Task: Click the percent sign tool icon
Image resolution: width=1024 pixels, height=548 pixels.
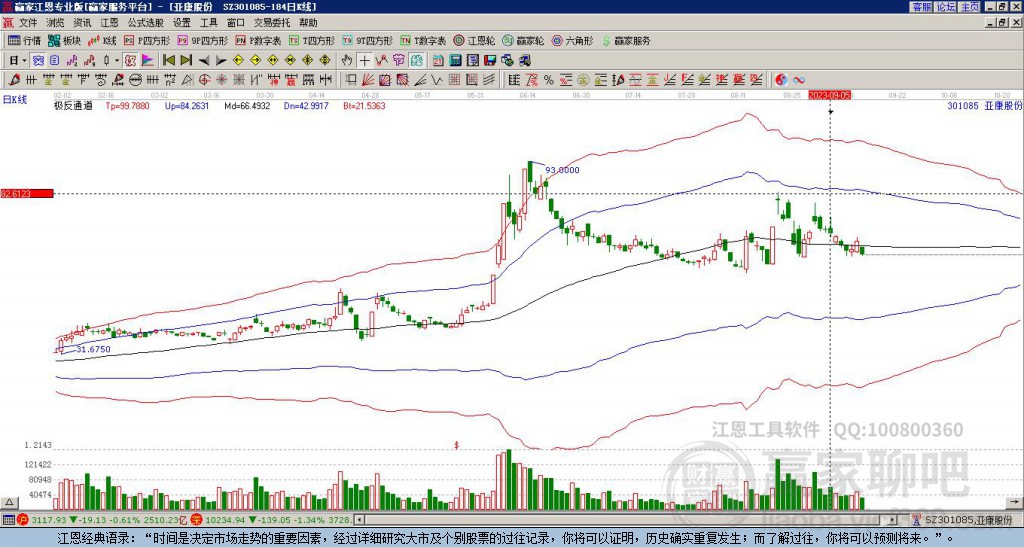Action: pos(549,80)
